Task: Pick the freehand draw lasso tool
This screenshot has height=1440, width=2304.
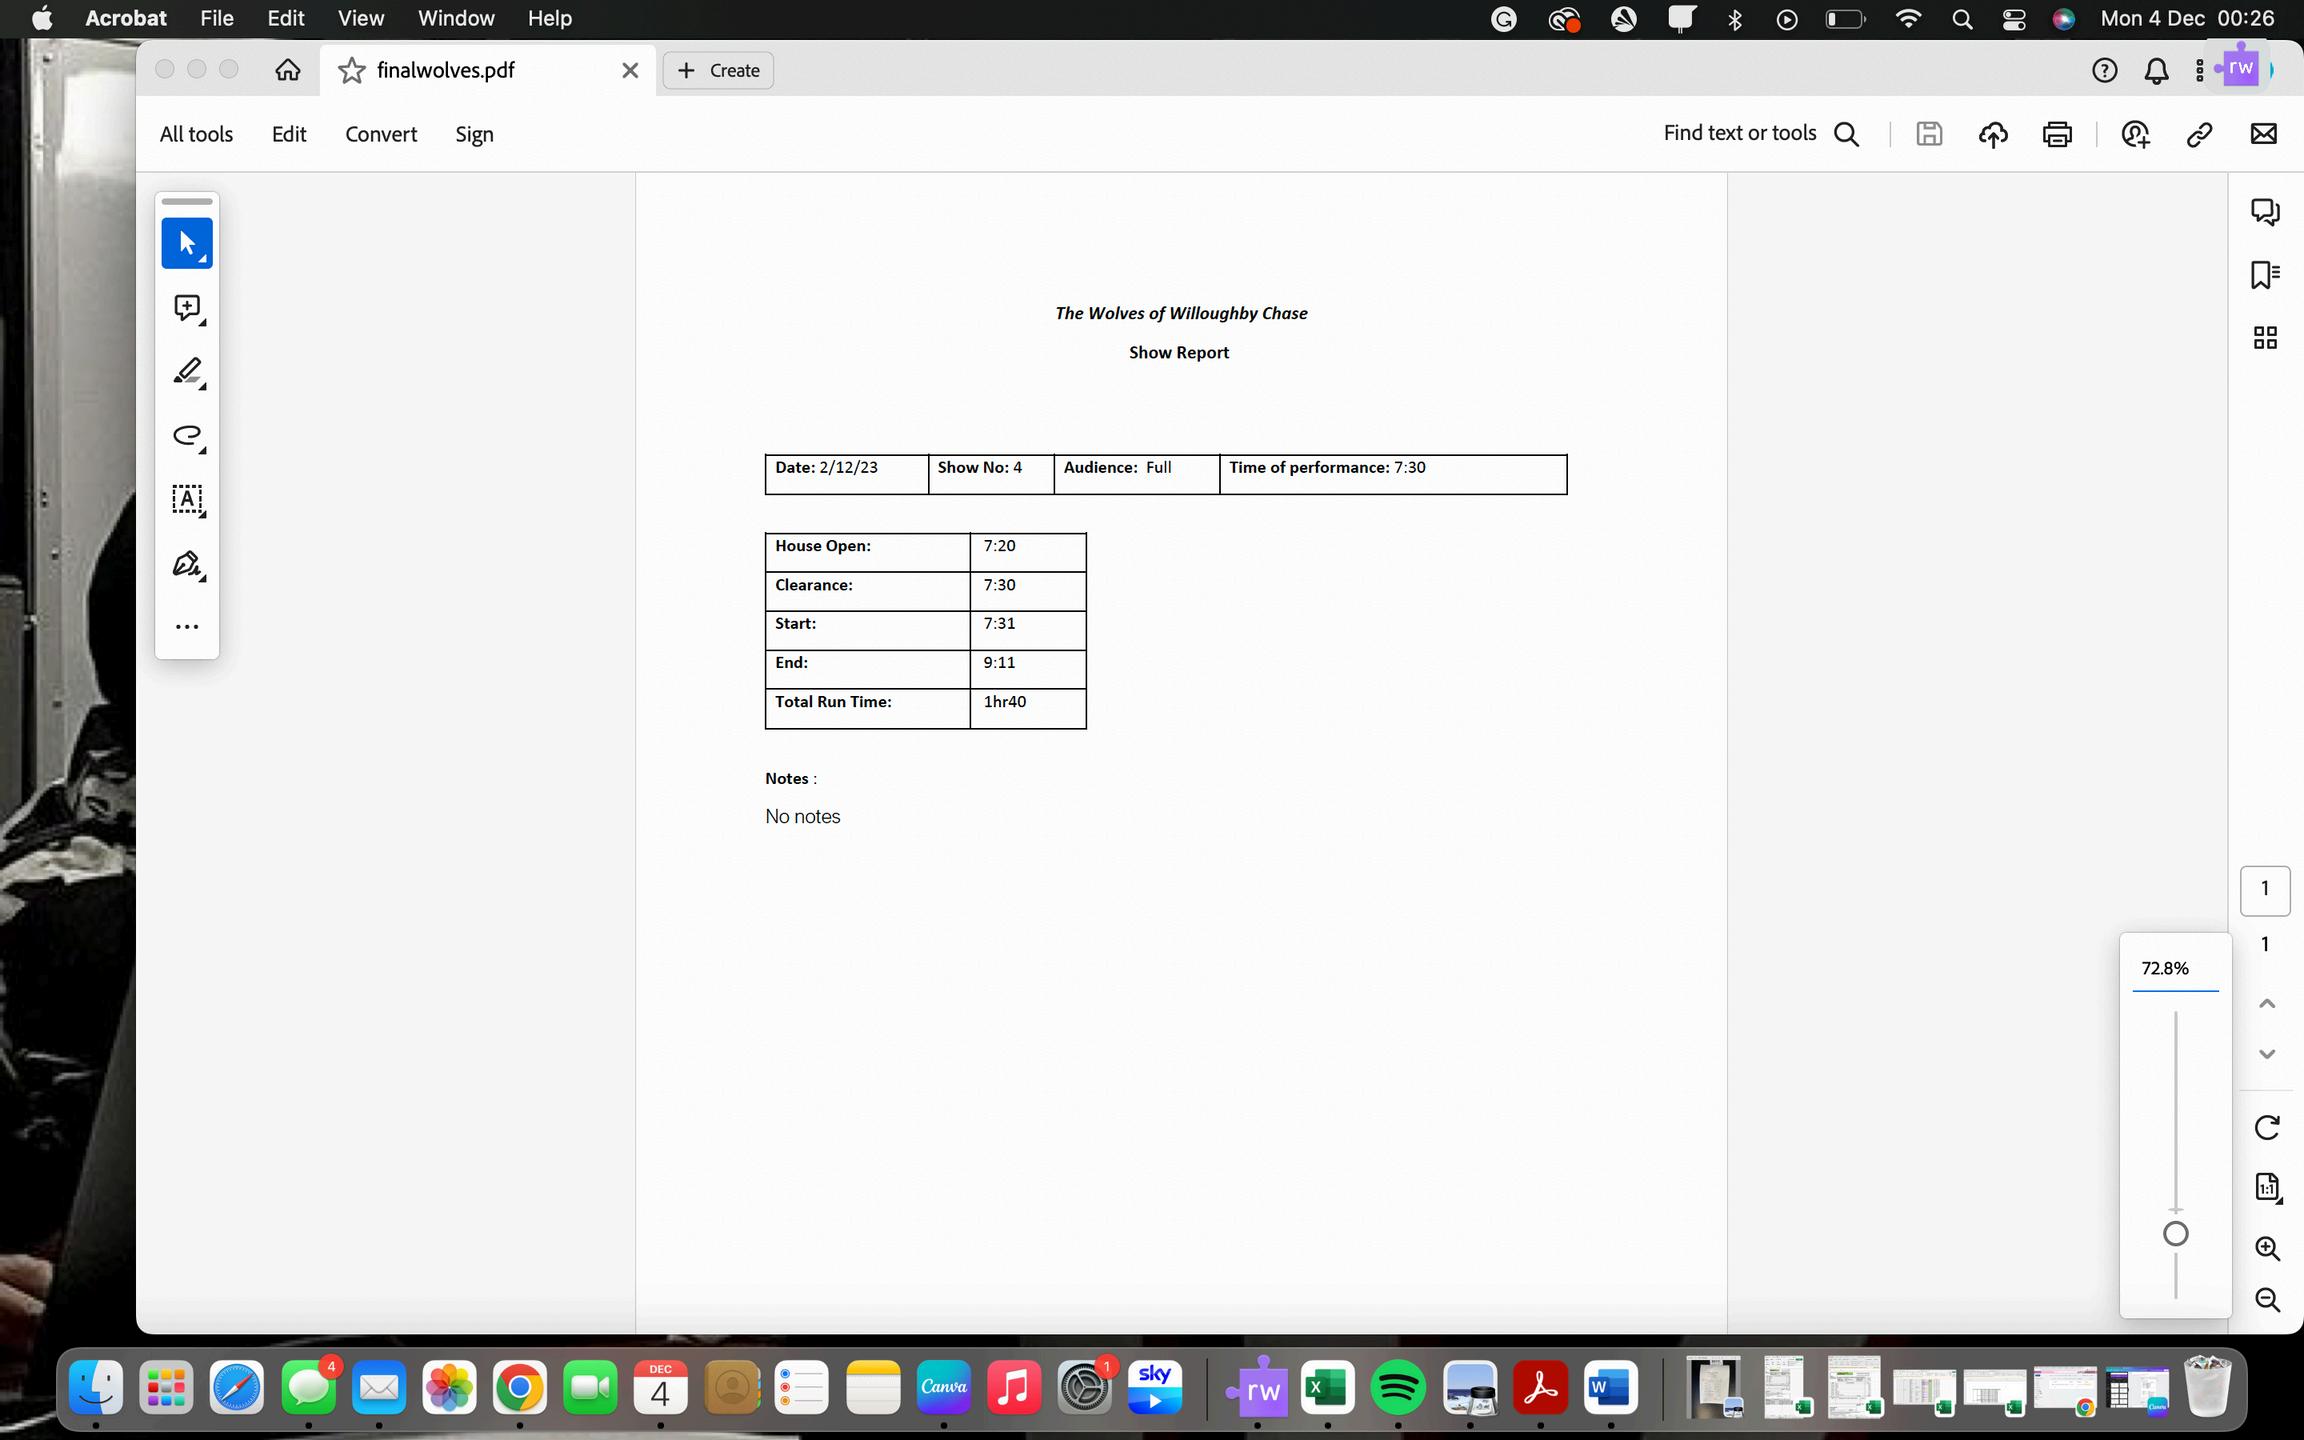Action: [x=187, y=436]
